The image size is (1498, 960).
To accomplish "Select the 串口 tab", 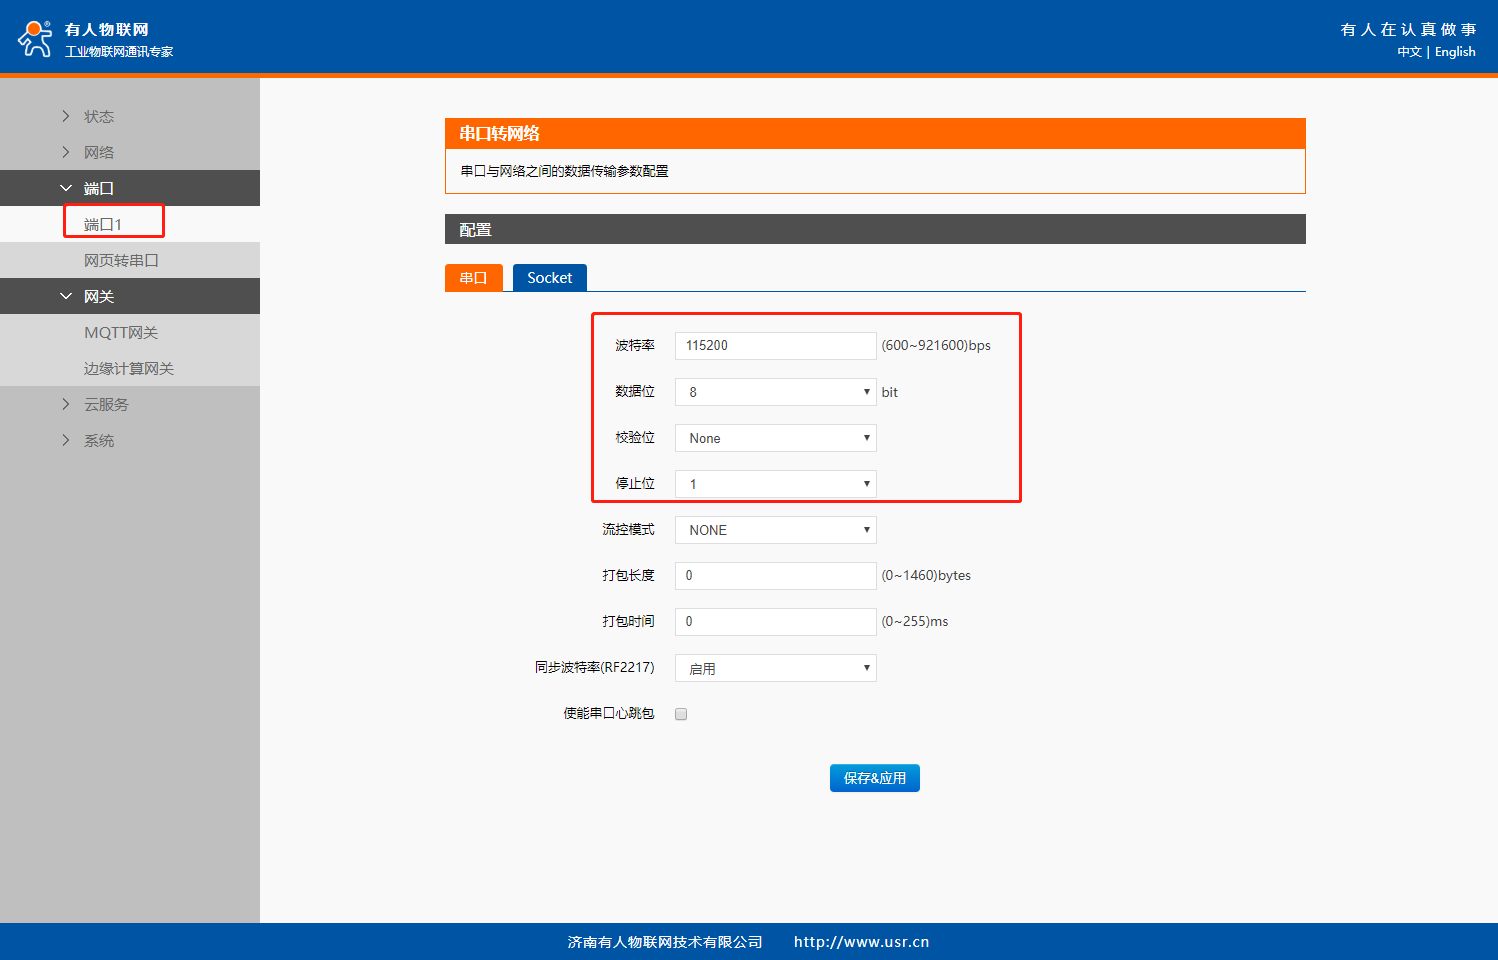I will click(x=473, y=278).
